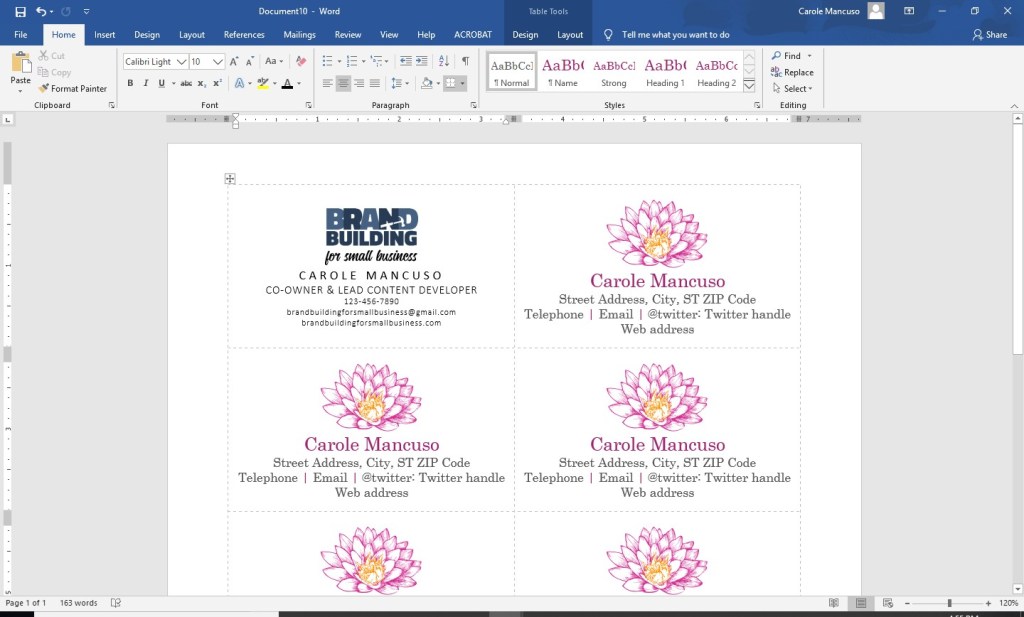Image resolution: width=1024 pixels, height=617 pixels.
Task: Switch to the Insert tab
Action: point(104,35)
